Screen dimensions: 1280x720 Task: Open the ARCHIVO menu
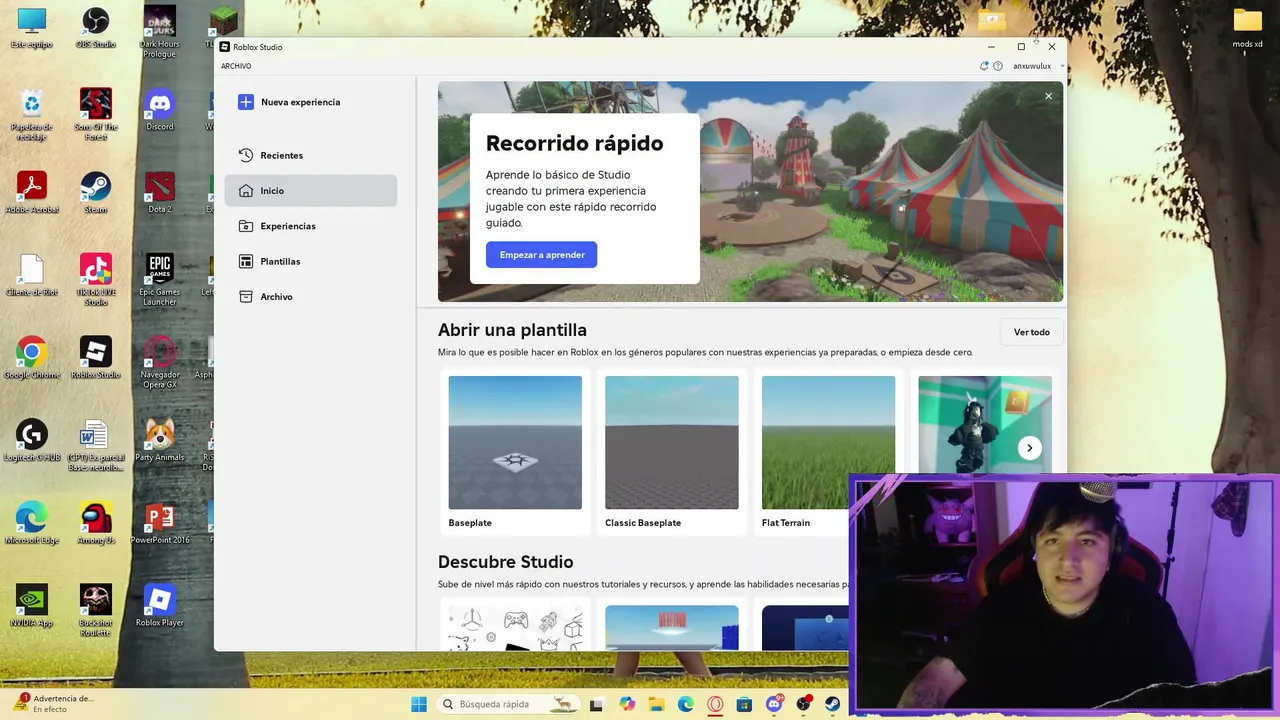236,66
